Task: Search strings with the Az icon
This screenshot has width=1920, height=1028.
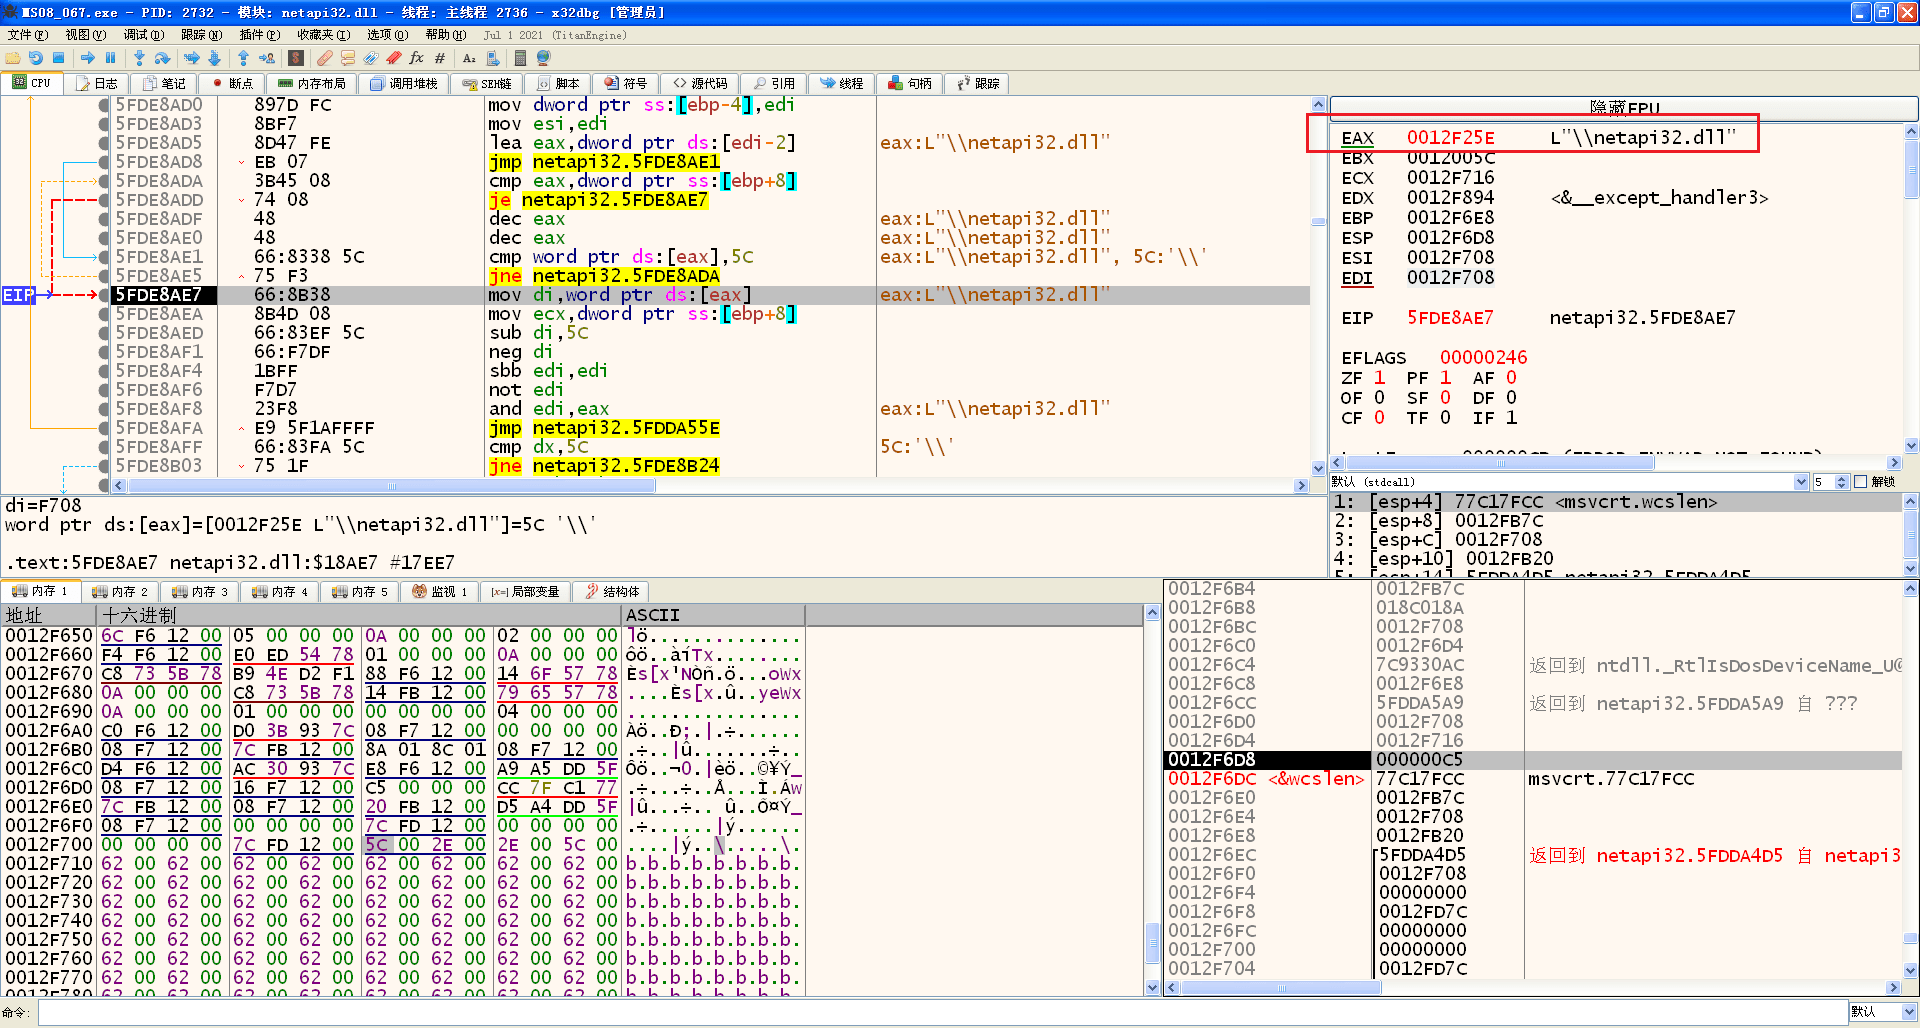Action: (x=469, y=58)
